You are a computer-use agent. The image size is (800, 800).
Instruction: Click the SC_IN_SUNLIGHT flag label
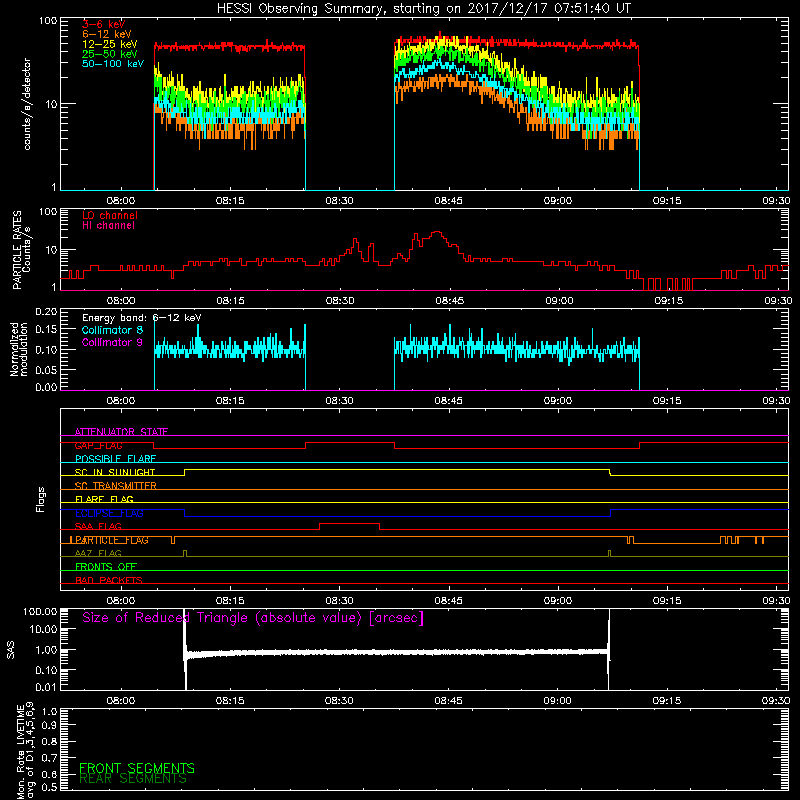click(115, 472)
